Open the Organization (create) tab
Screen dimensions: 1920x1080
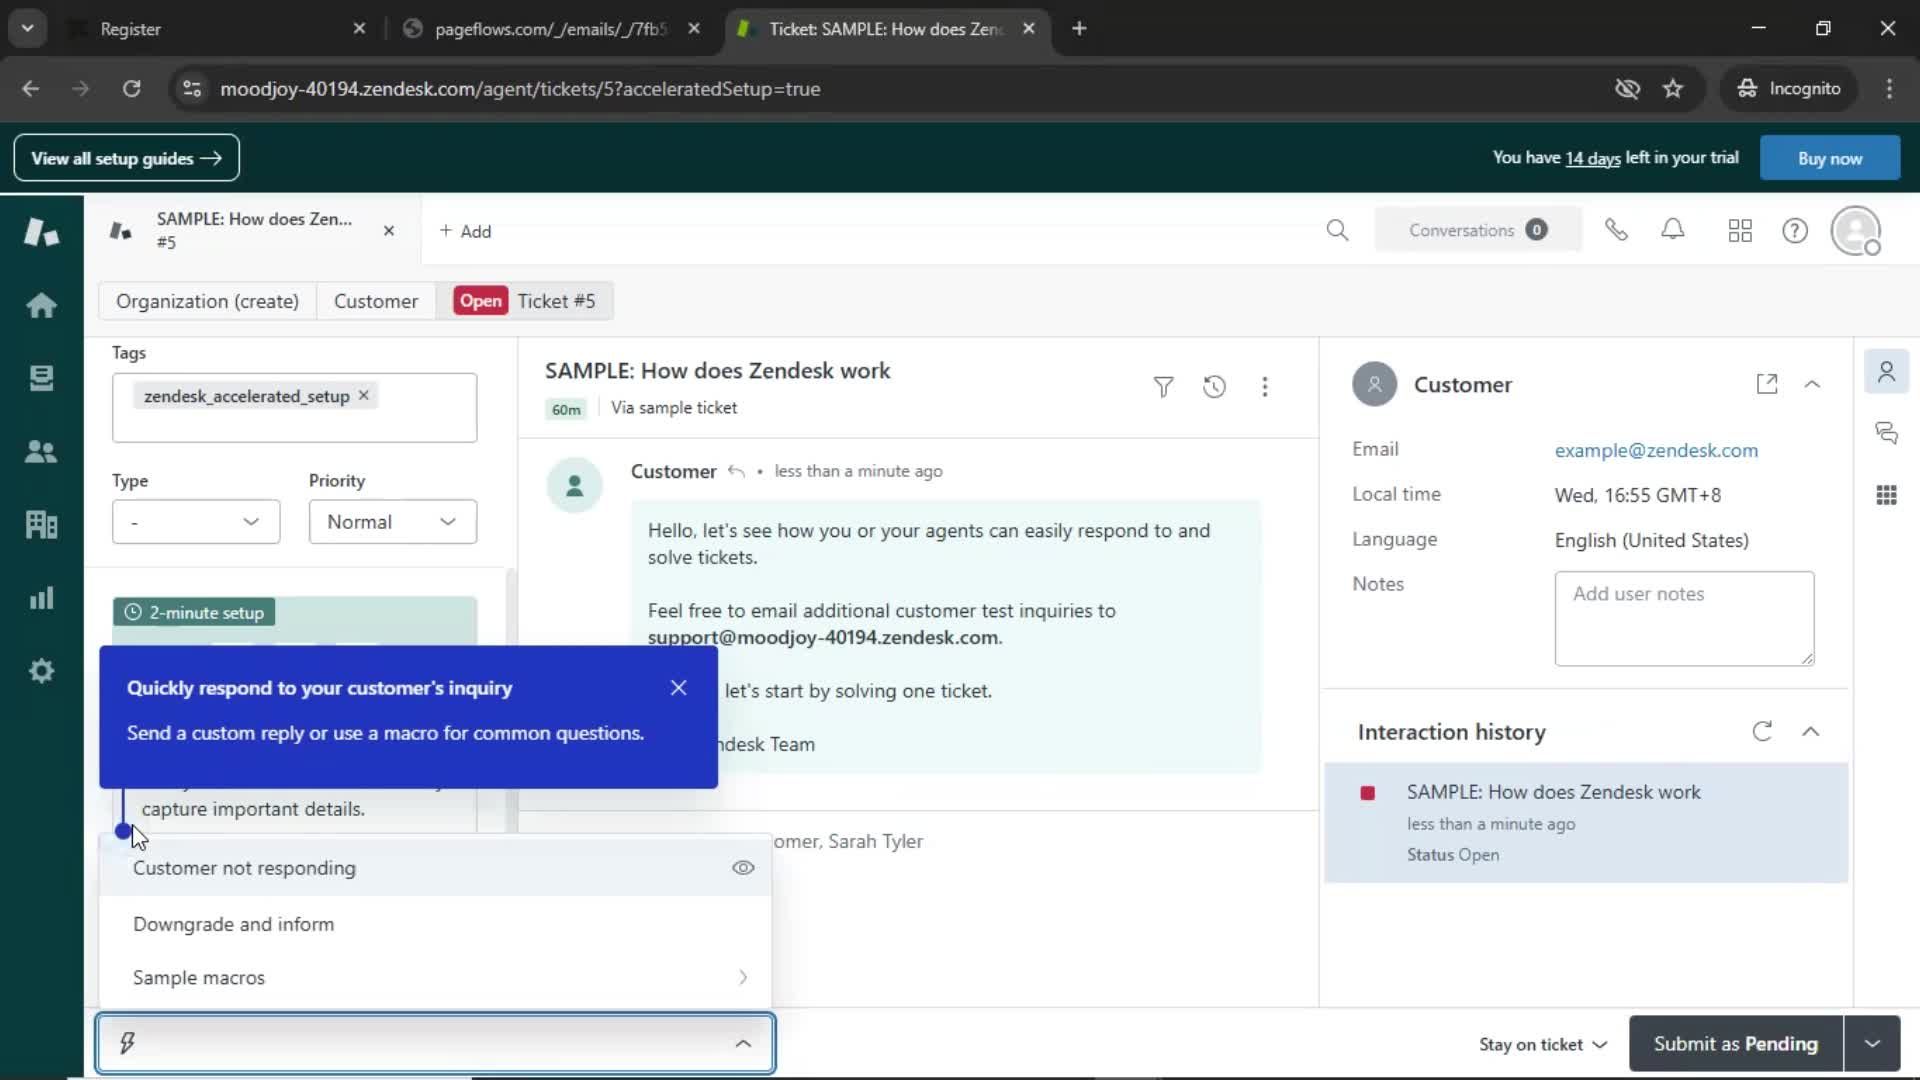click(x=207, y=301)
